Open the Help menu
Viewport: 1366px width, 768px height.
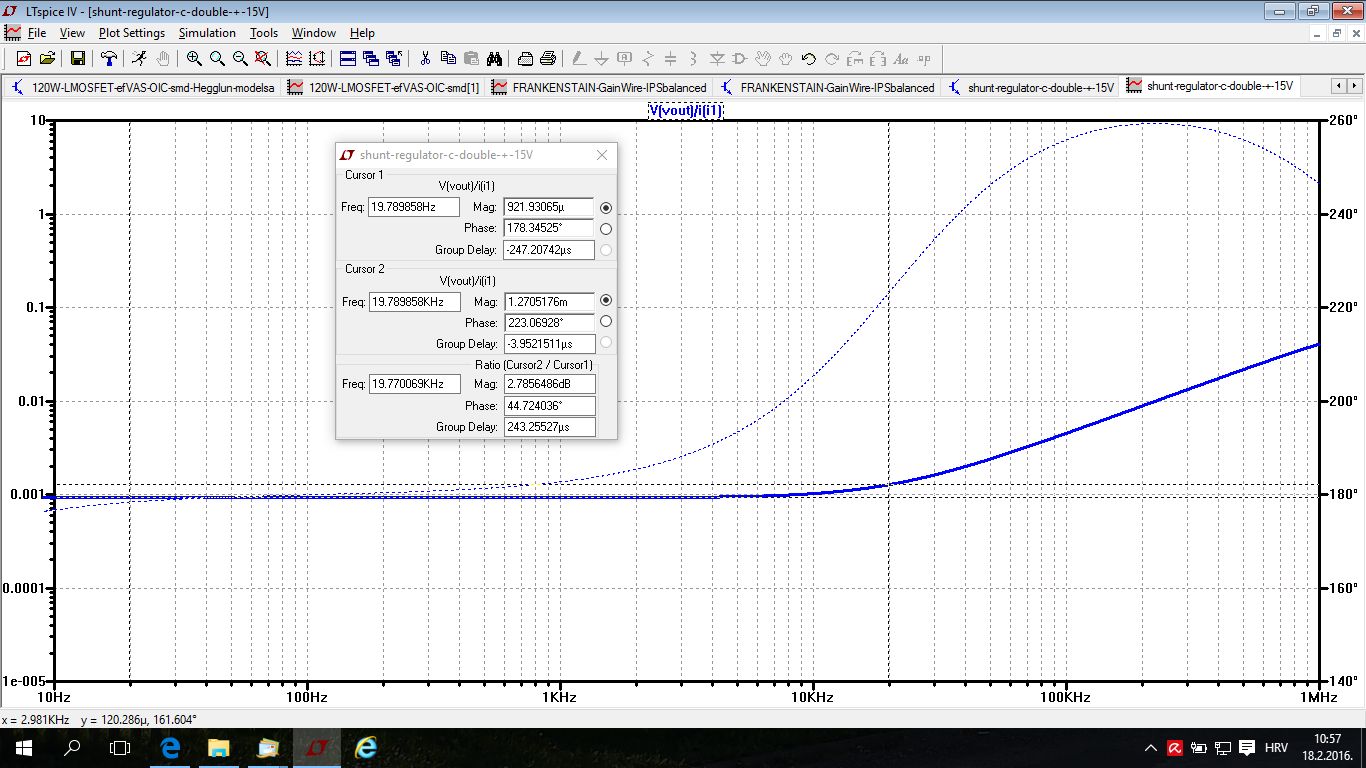pyautogui.click(x=362, y=33)
